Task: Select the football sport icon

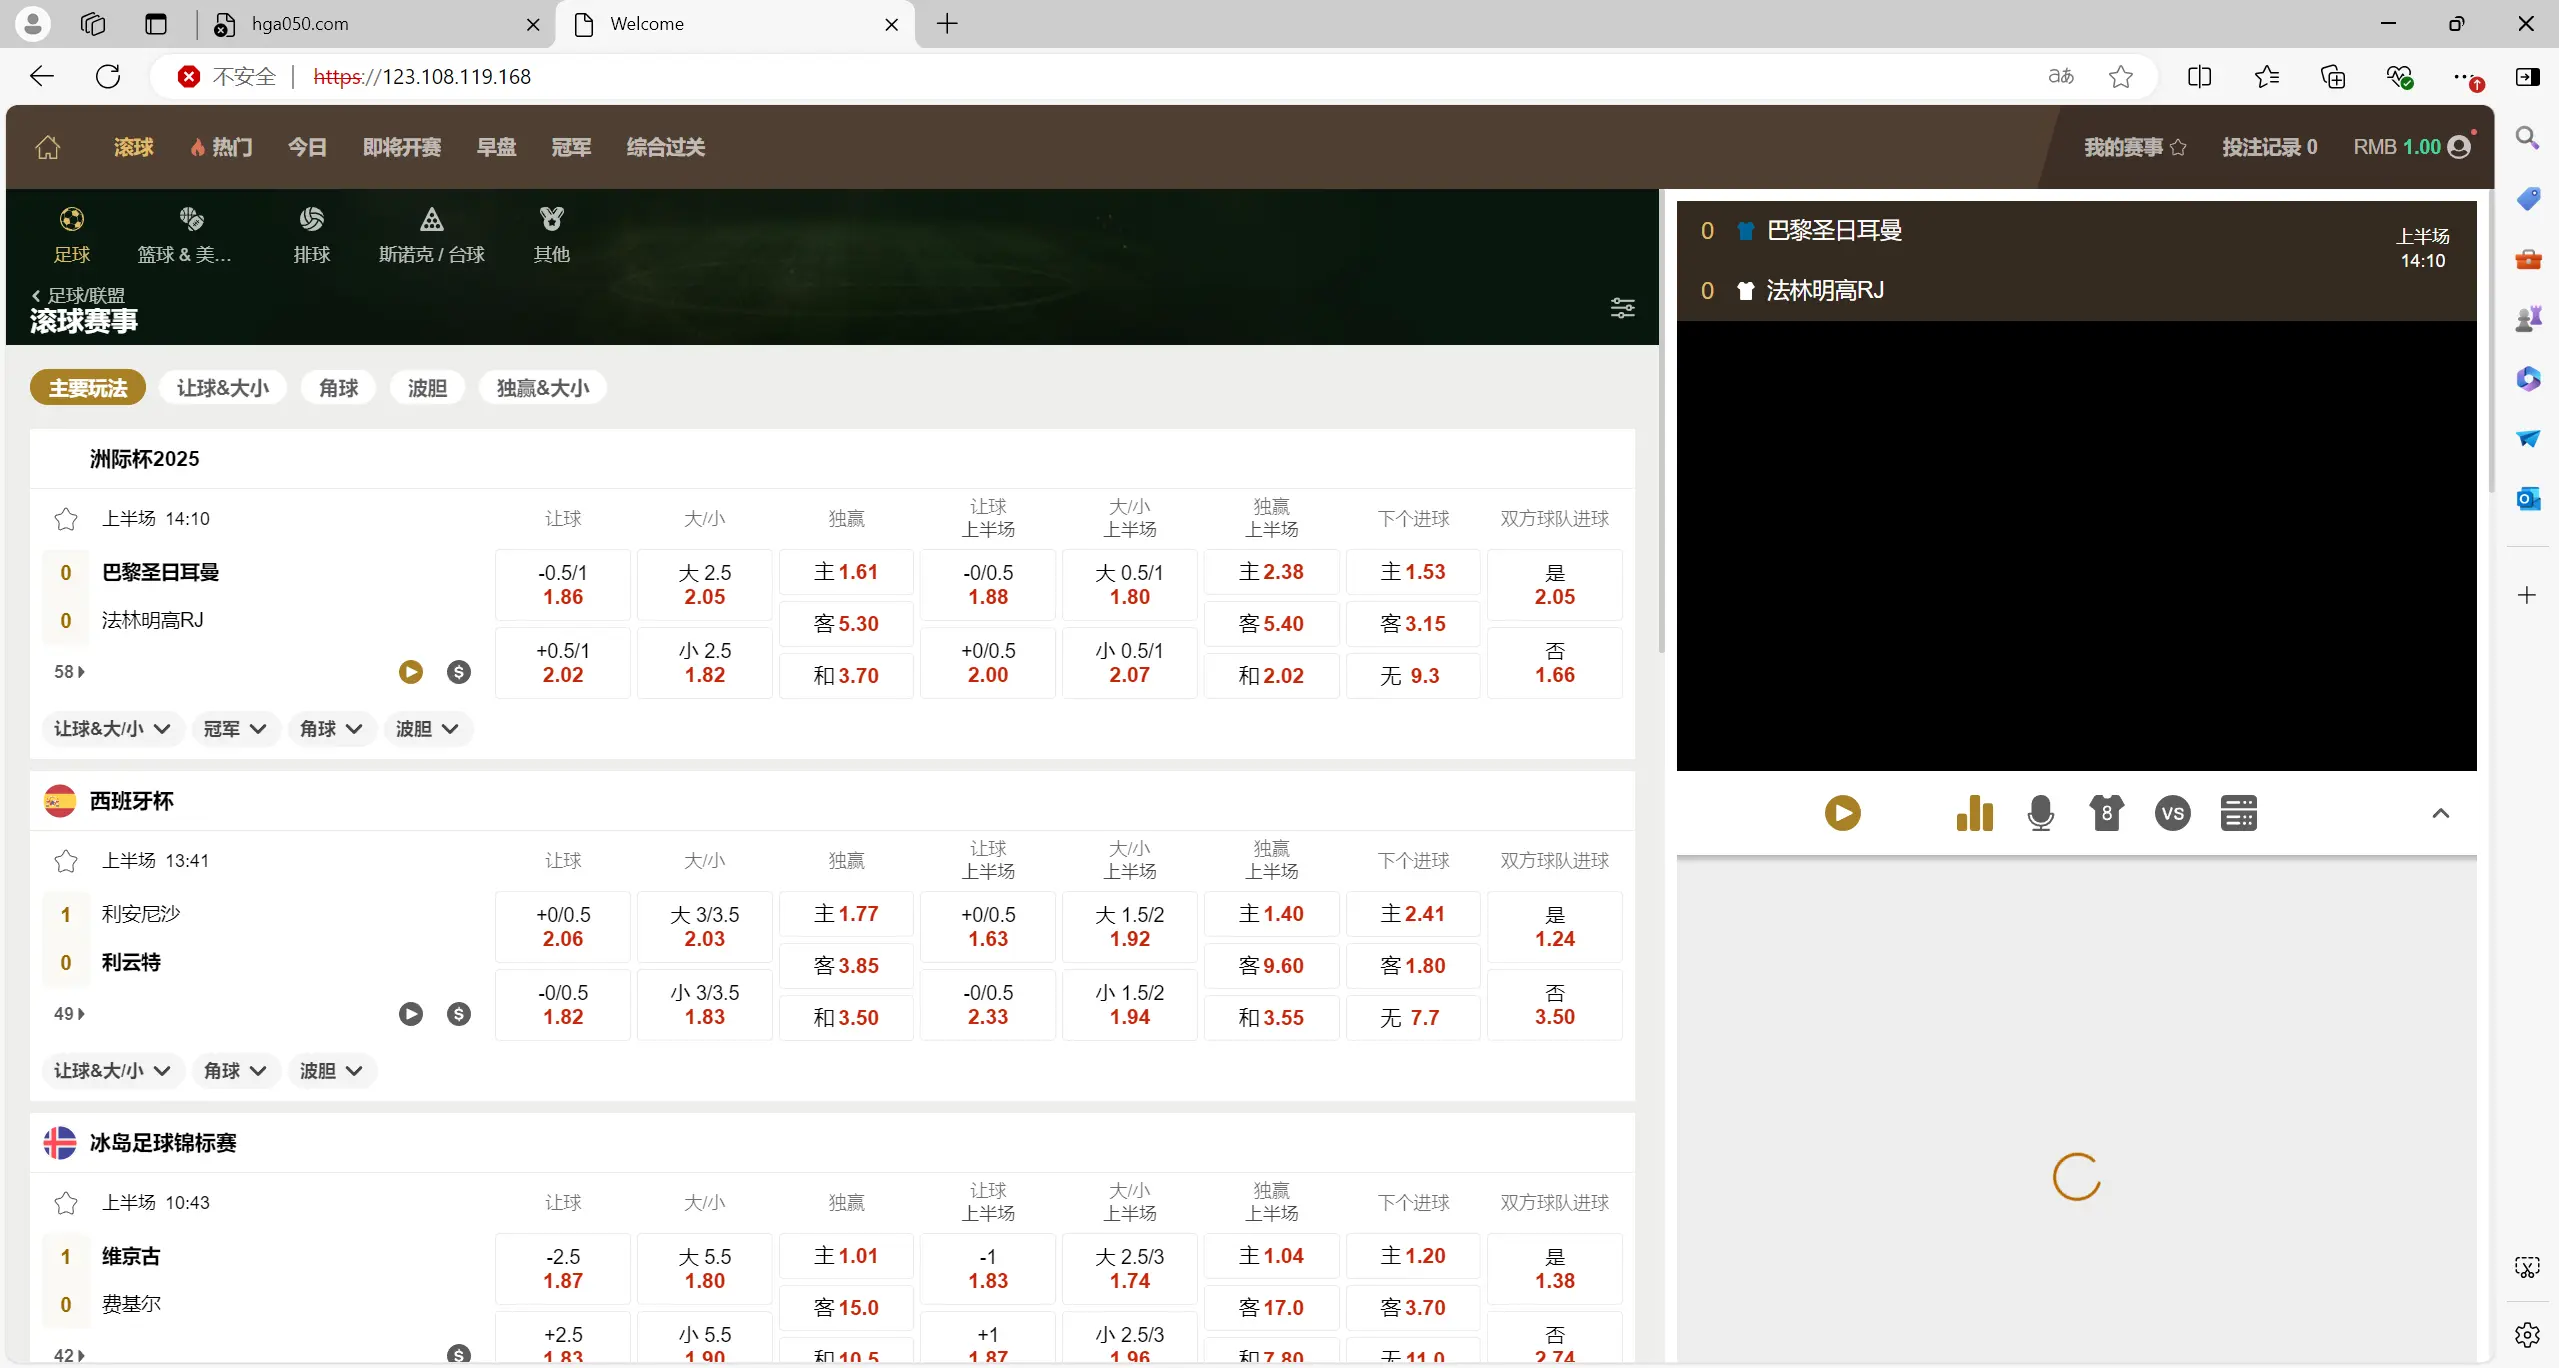Action: click(x=72, y=219)
